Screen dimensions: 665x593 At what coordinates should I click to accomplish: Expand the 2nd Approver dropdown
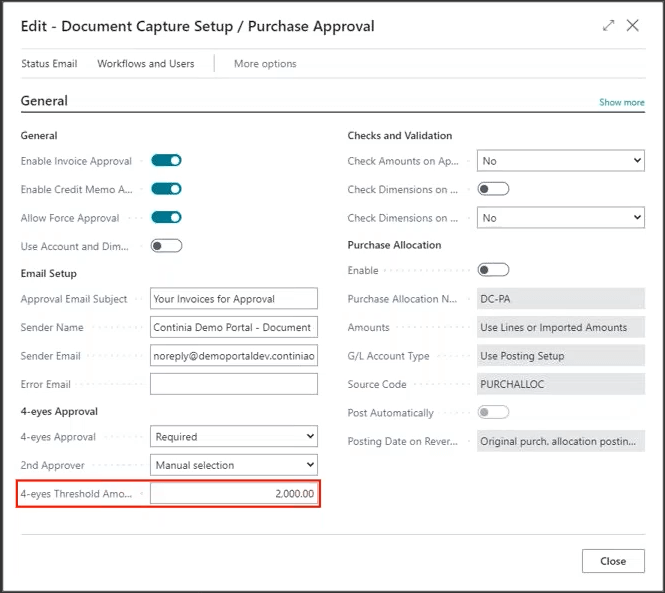click(x=234, y=465)
